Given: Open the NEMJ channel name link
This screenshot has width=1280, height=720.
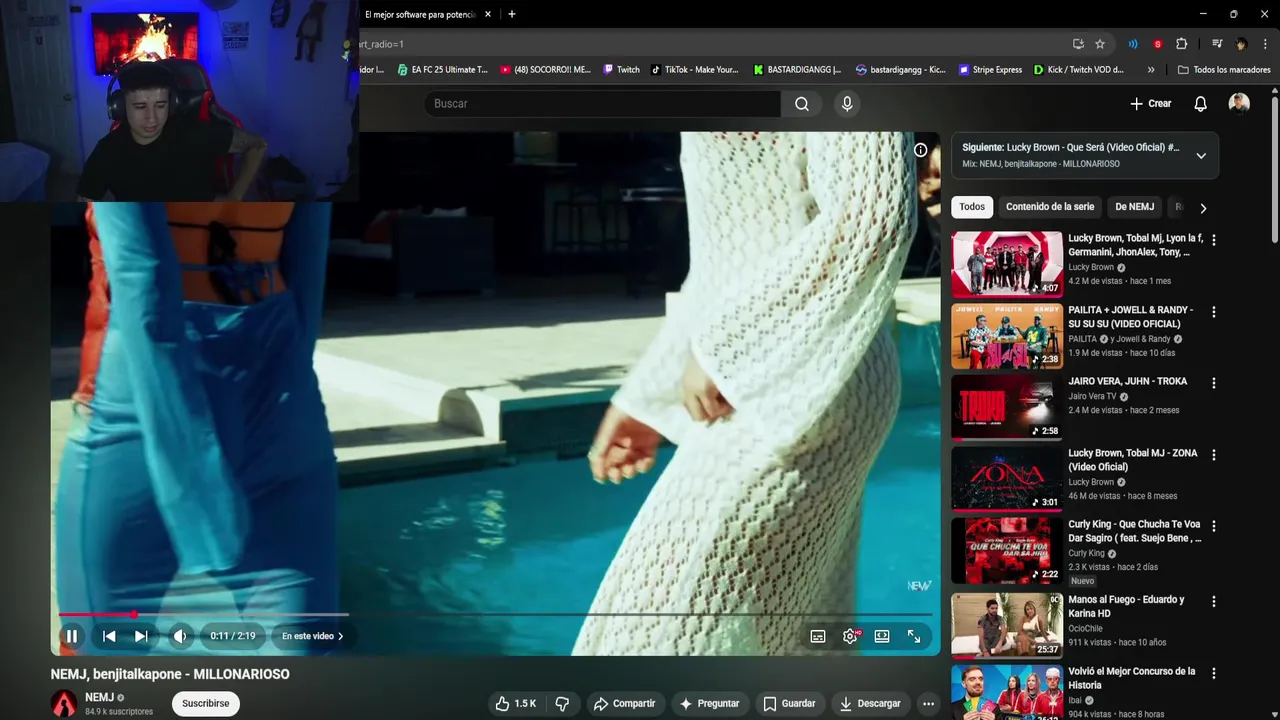Looking at the screenshot, I should [x=99, y=698].
